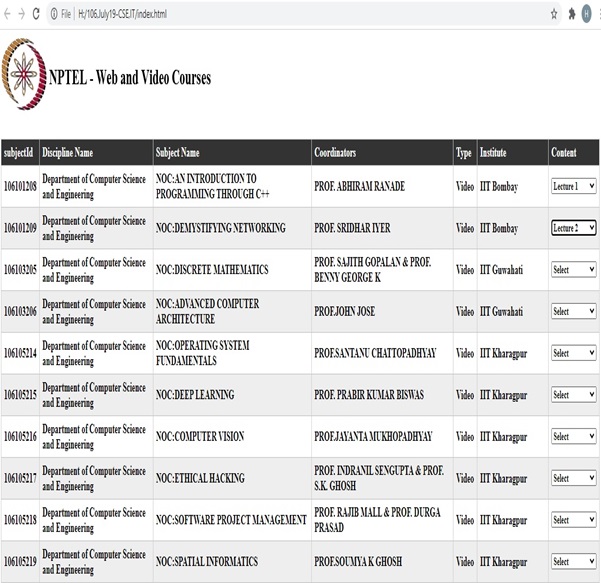
Task: Click the Subject Name column header
Action: (x=178, y=153)
